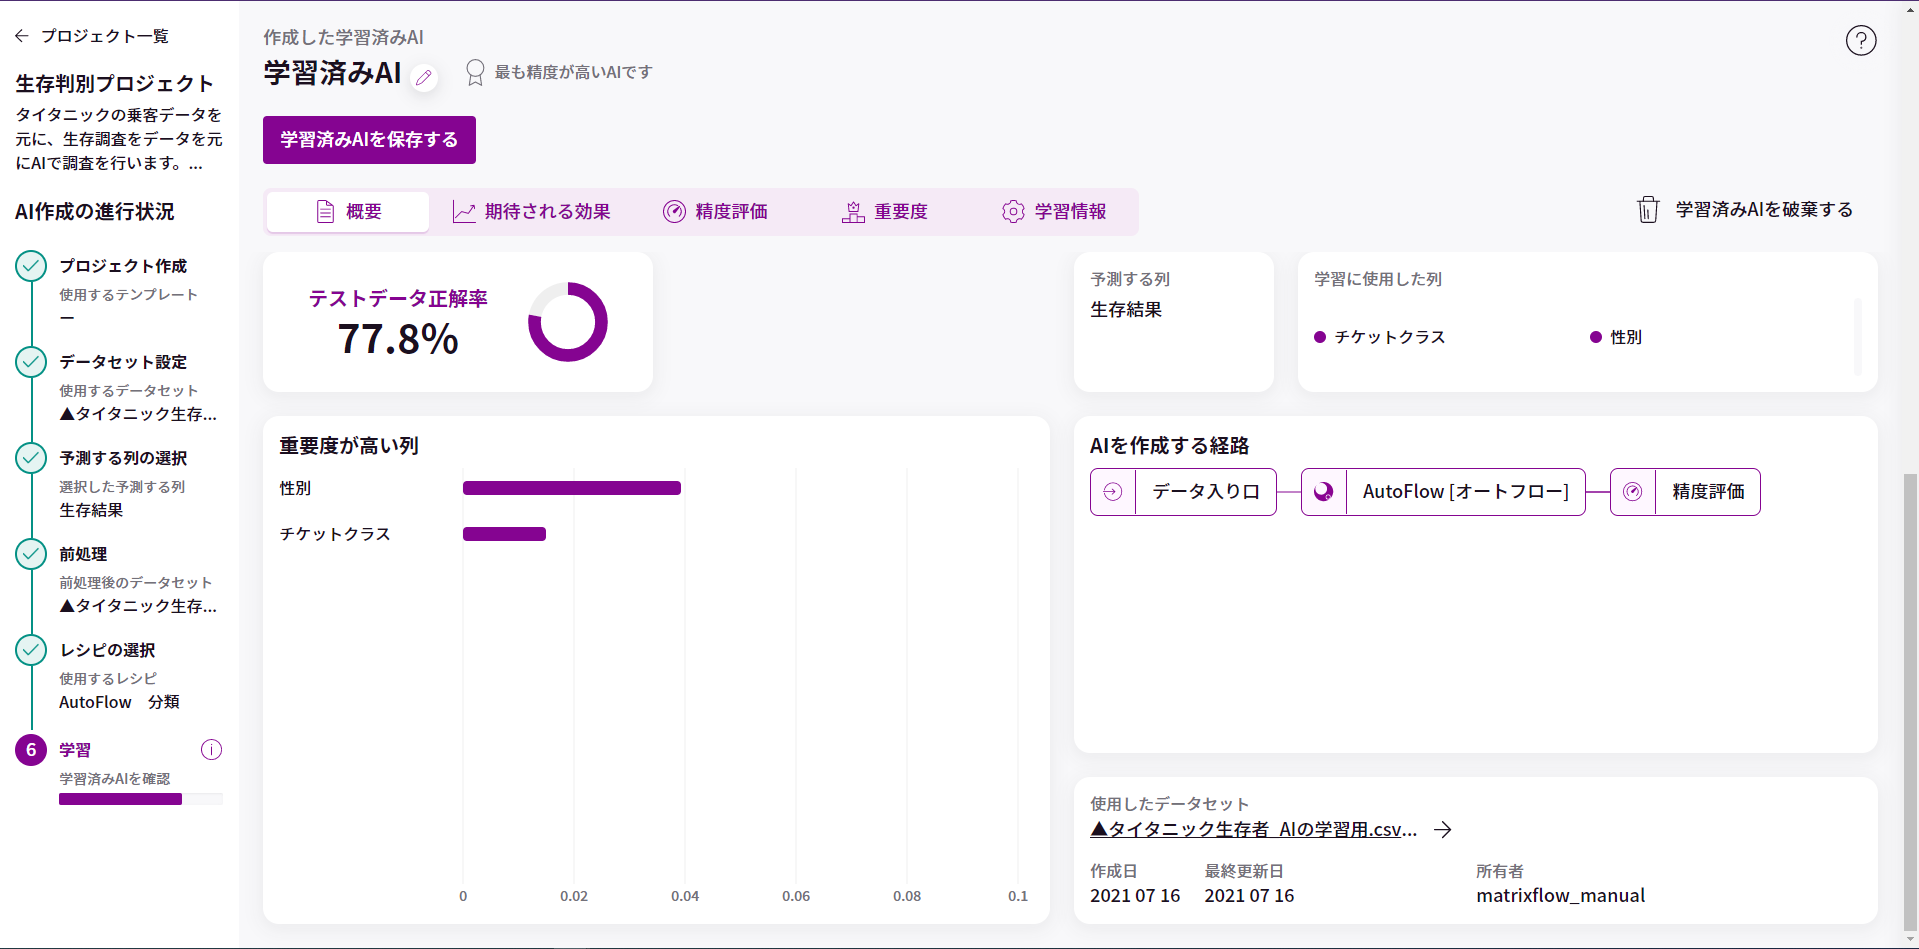Click the 性別 purple bullet in used columns

tap(1596, 337)
